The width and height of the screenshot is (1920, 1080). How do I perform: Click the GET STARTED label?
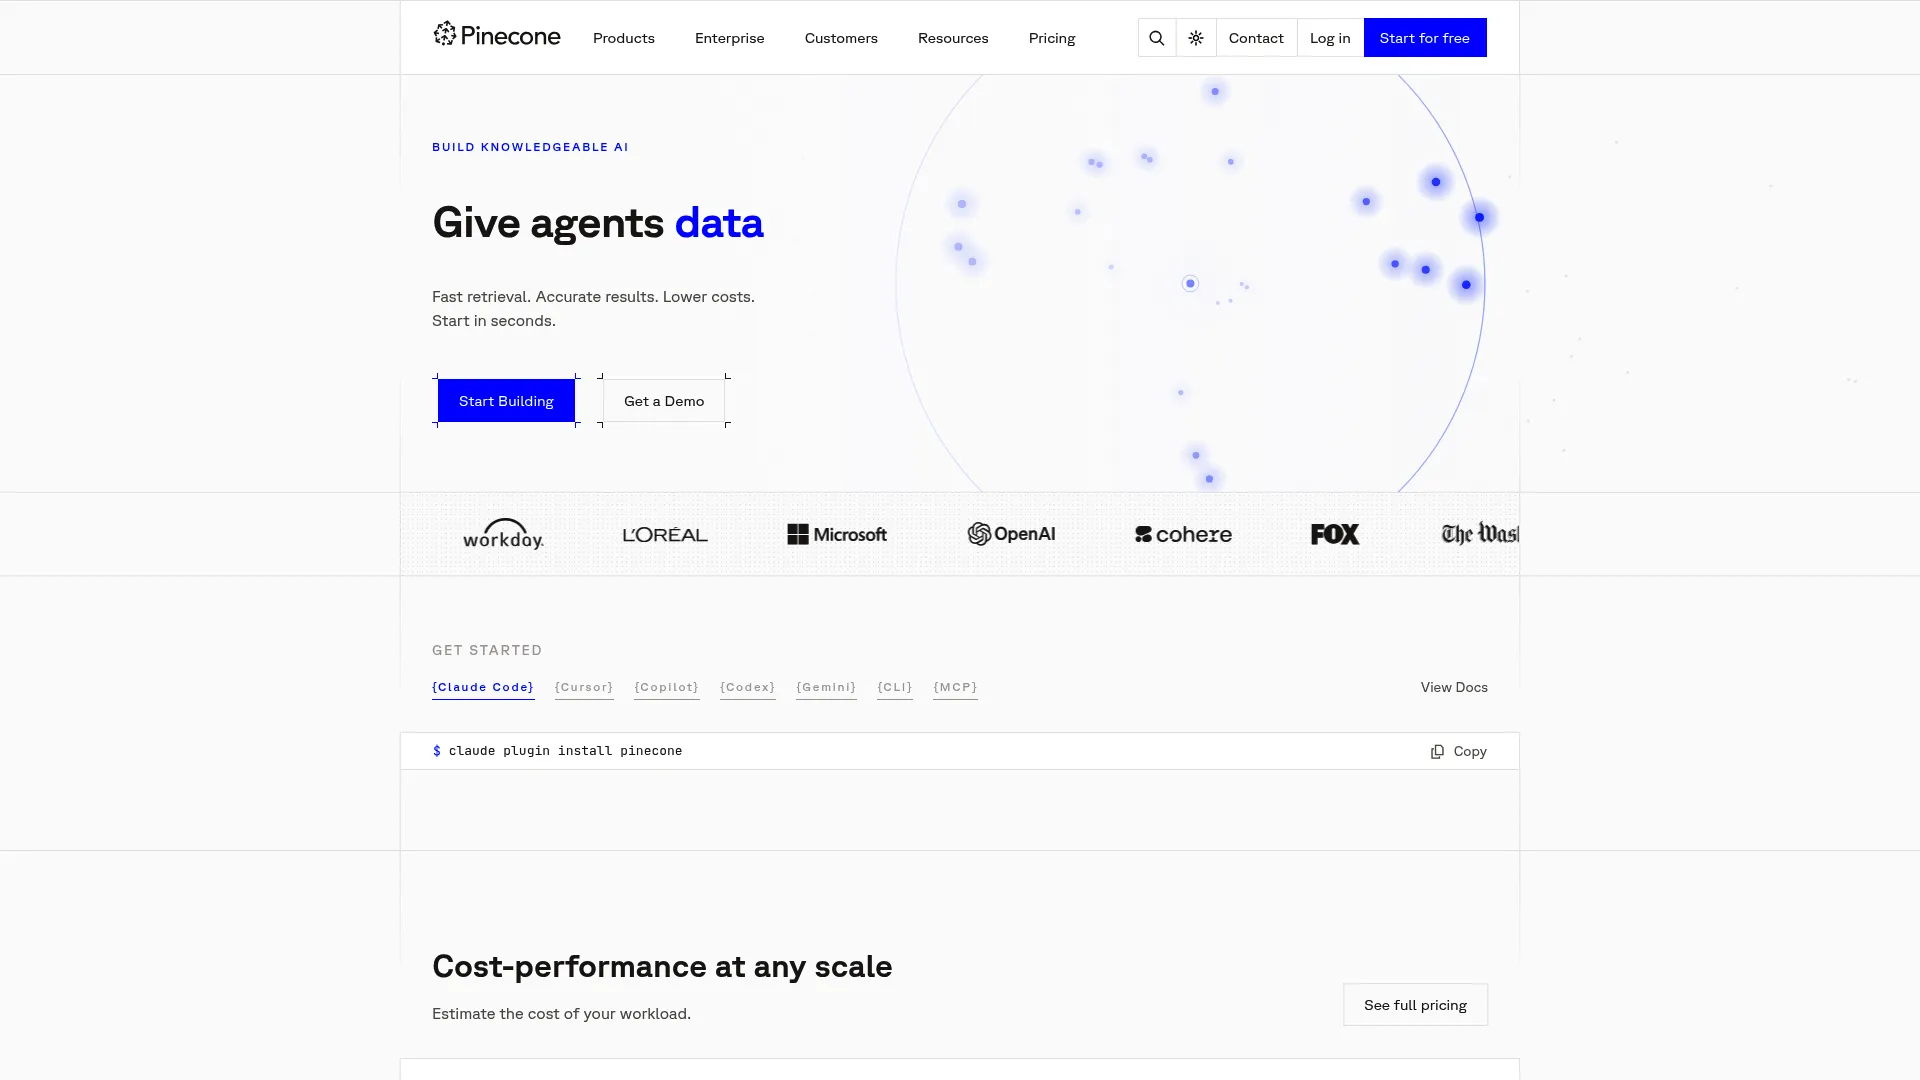pos(487,650)
